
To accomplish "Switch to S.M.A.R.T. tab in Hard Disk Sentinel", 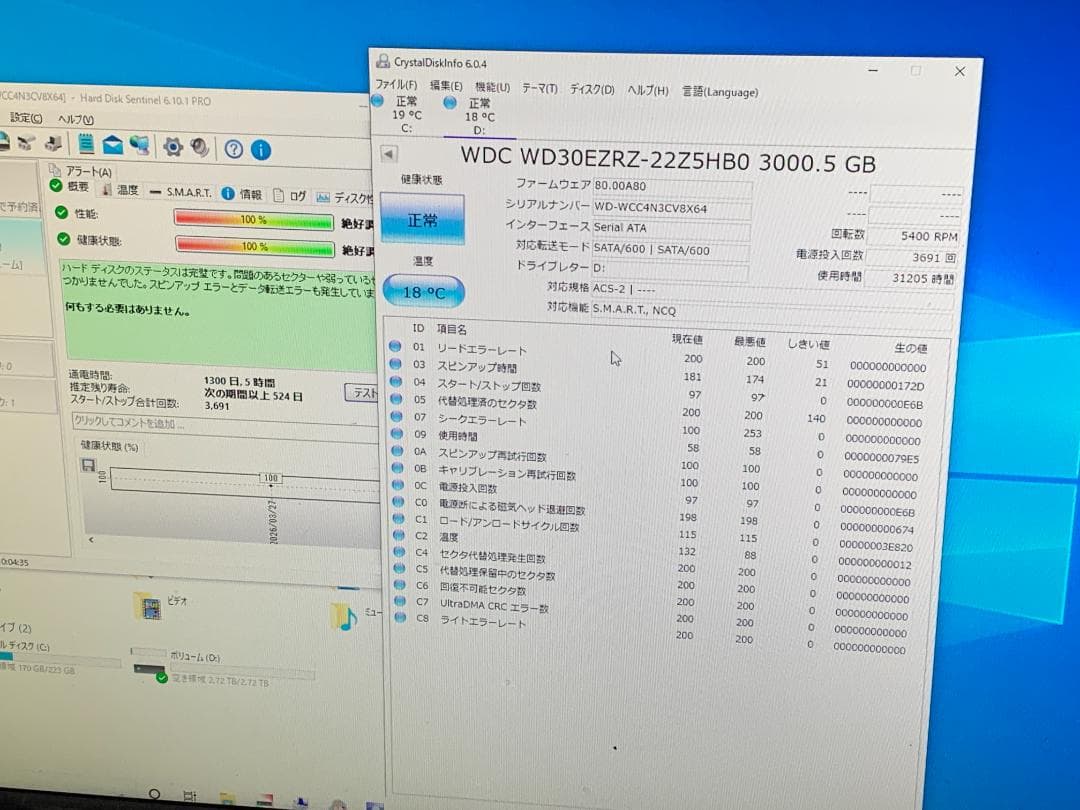I will (x=180, y=192).
